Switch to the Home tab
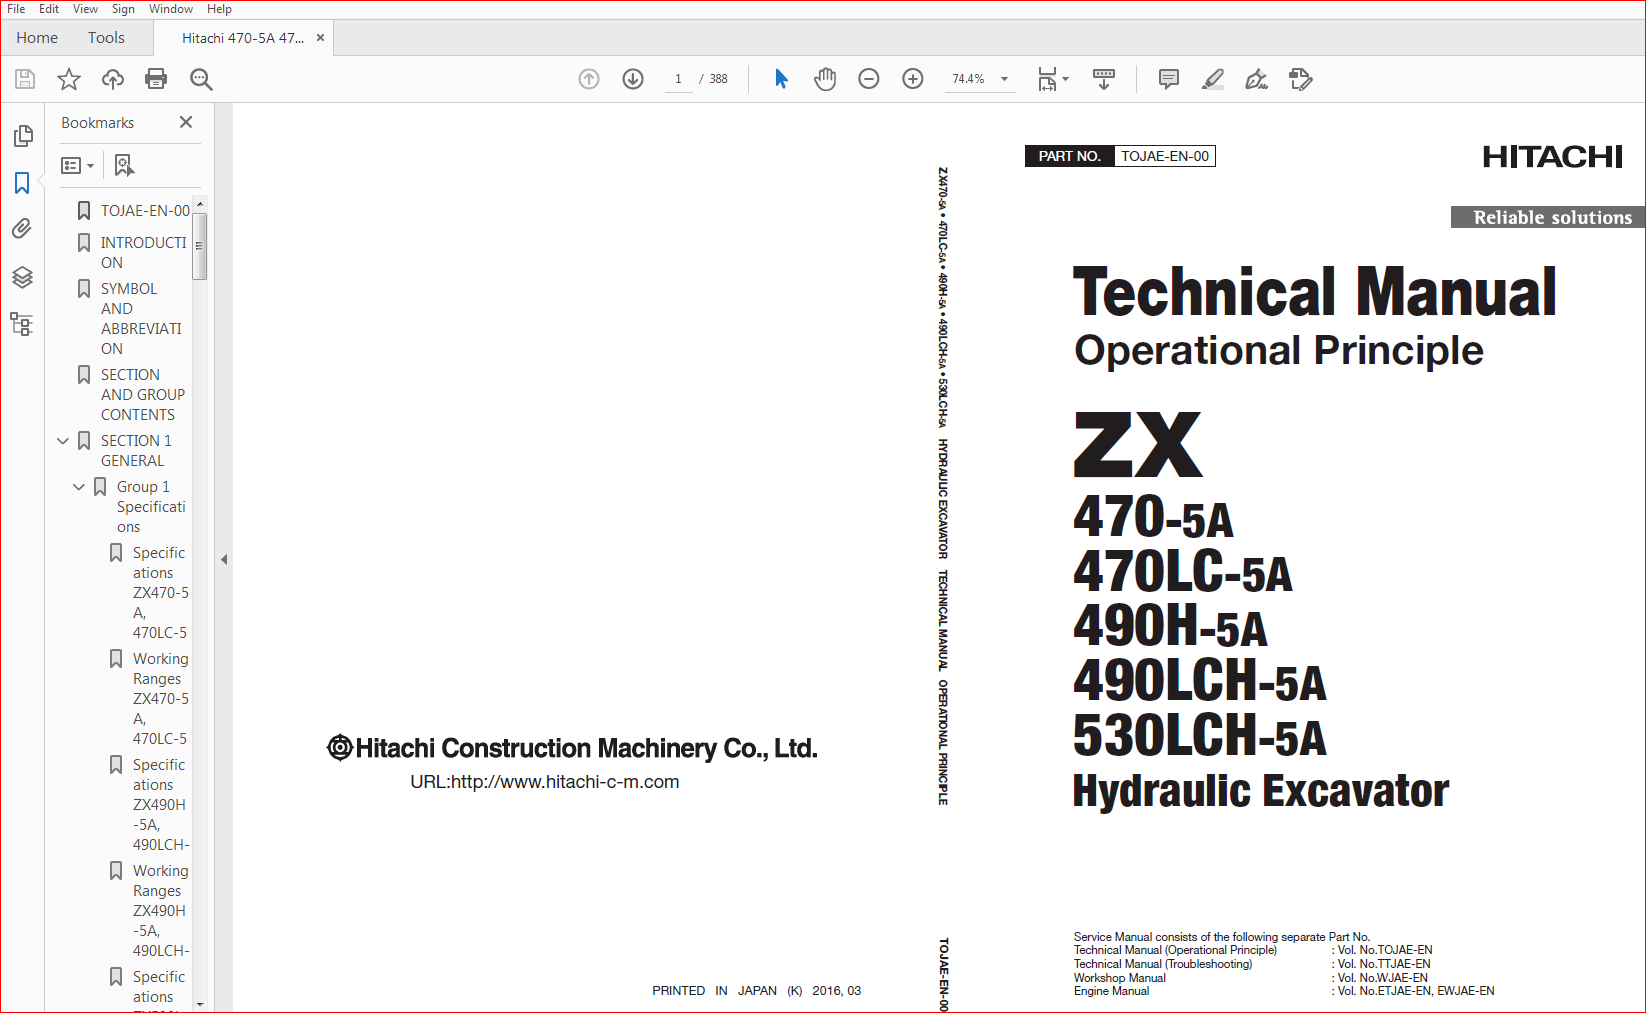This screenshot has width=1646, height=1013. click(37, 38)
